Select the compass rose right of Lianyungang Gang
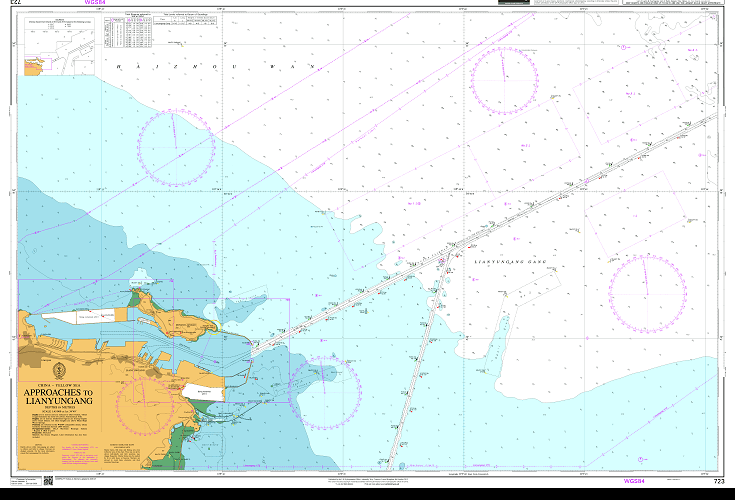 [647, 292]
